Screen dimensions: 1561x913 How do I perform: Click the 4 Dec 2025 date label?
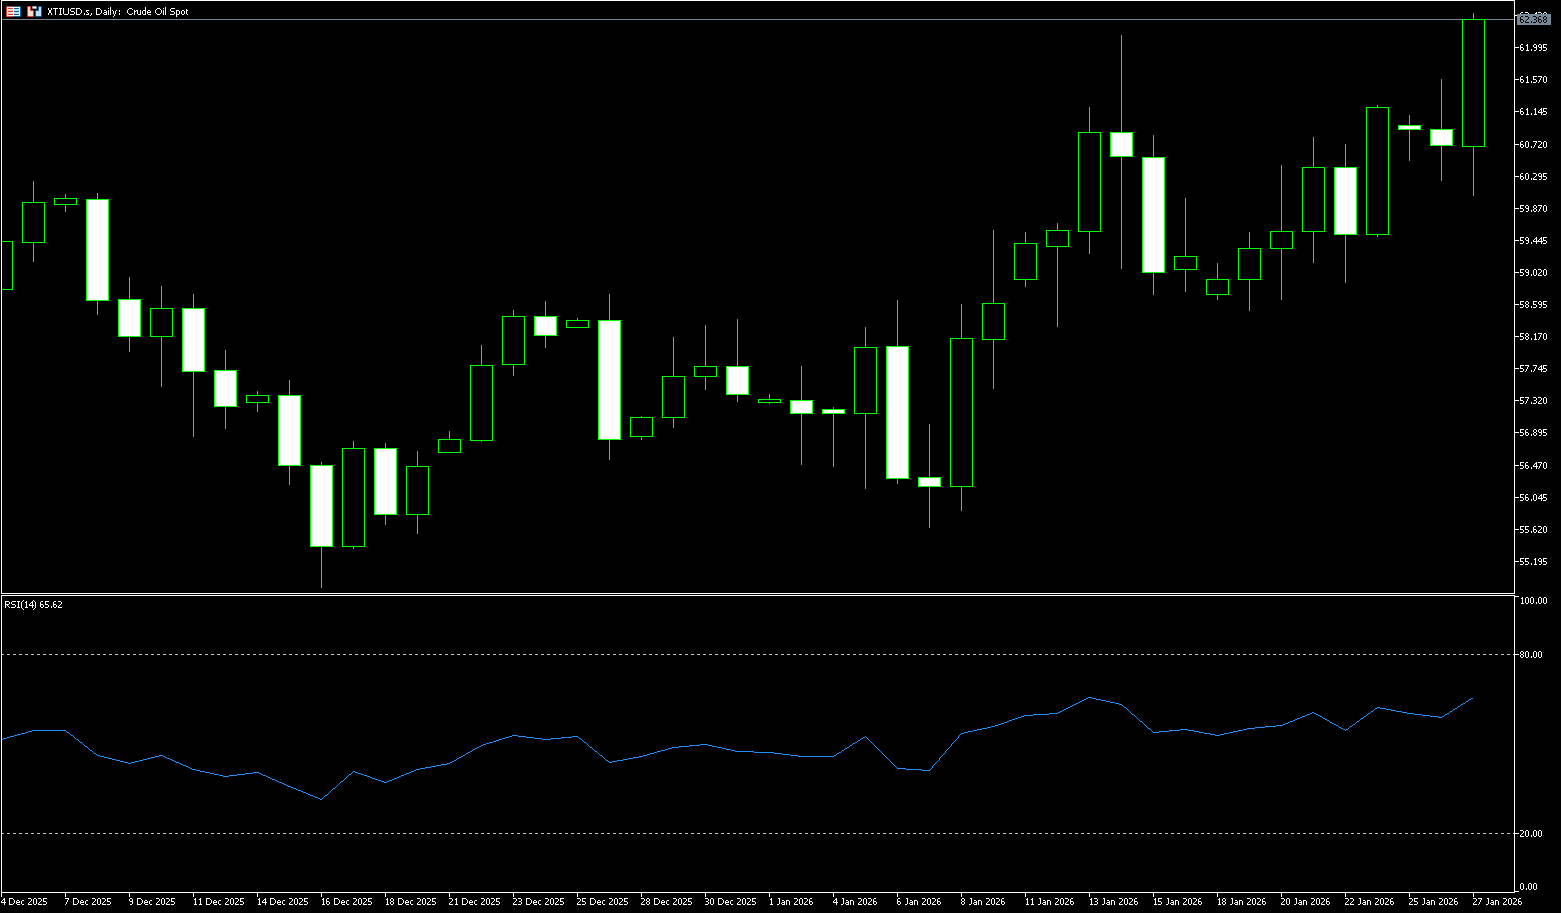click(24, 902)
